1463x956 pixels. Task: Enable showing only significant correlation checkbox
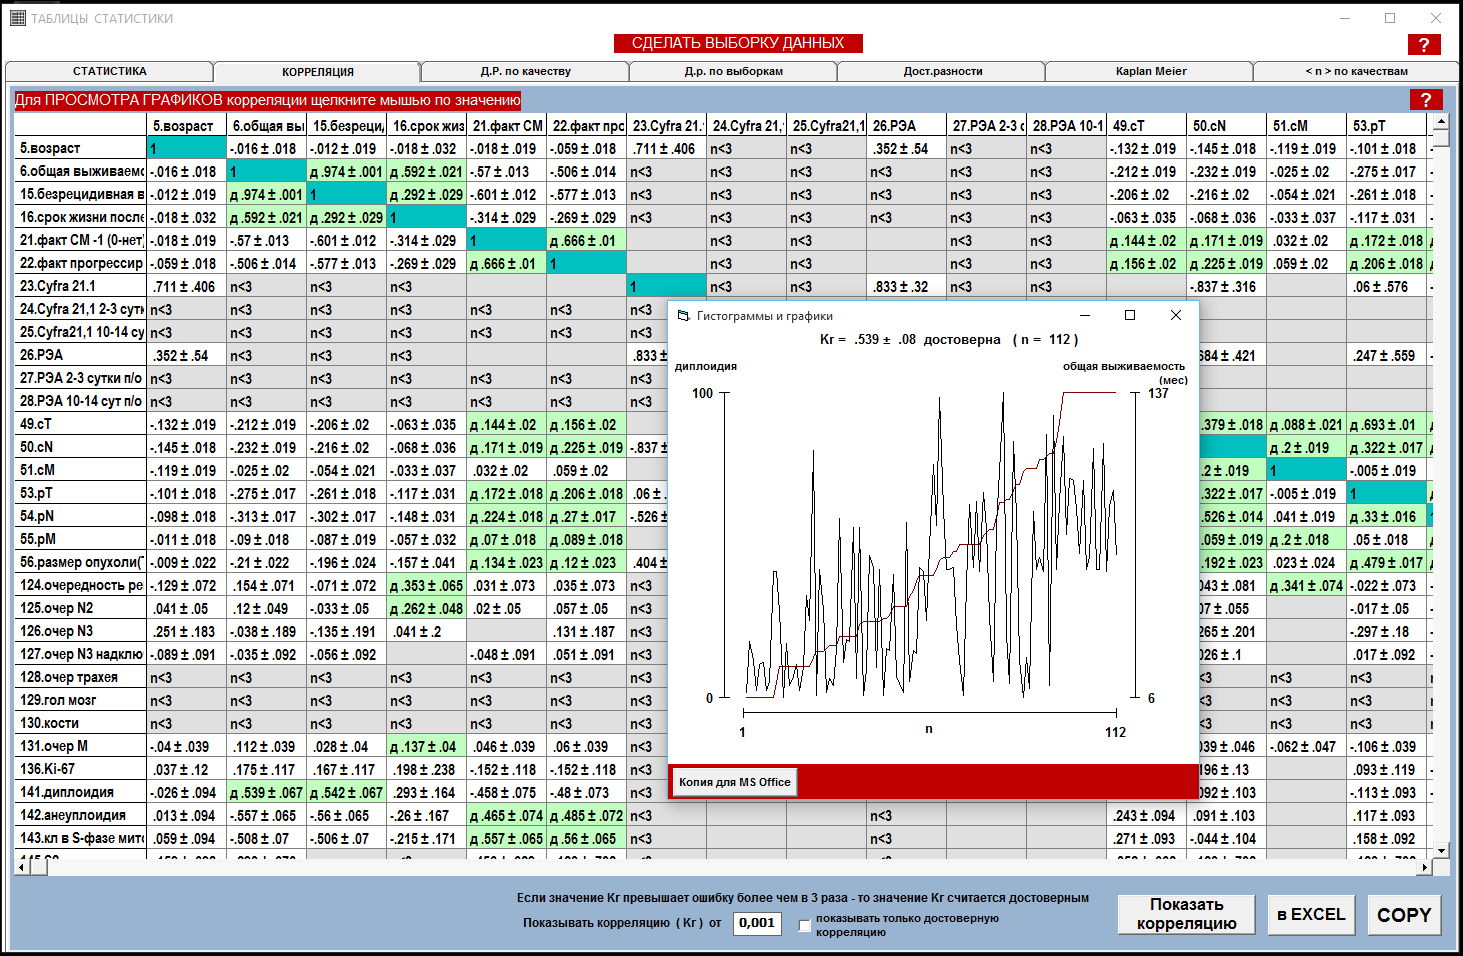[804, 925]
